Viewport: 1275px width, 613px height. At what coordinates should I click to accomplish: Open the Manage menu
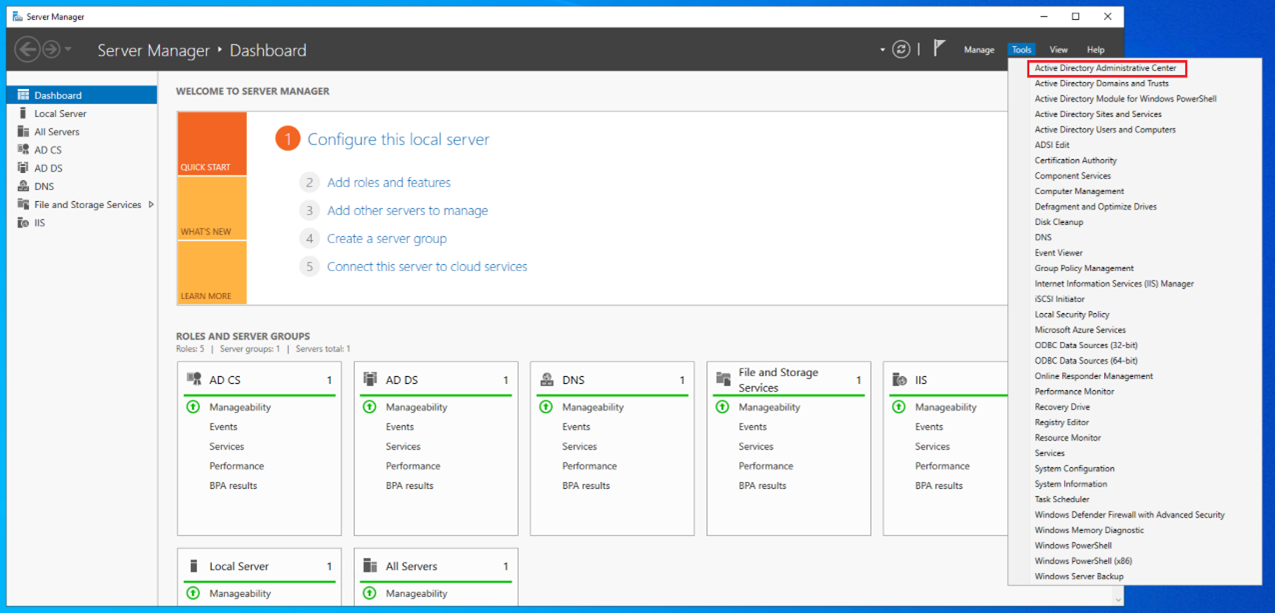[x=979, y=49]
